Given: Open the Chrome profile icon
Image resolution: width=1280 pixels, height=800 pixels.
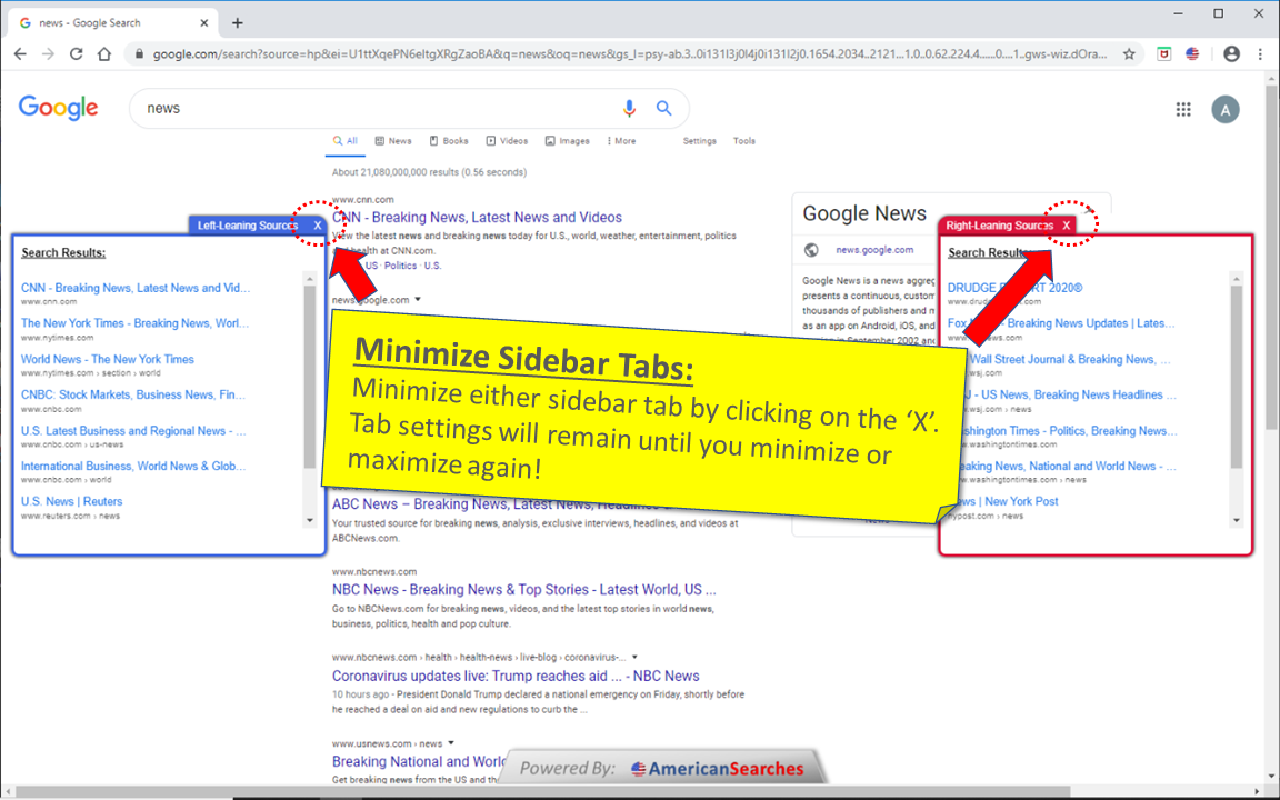Looking at the screenshot, I should pos(1231,54).
